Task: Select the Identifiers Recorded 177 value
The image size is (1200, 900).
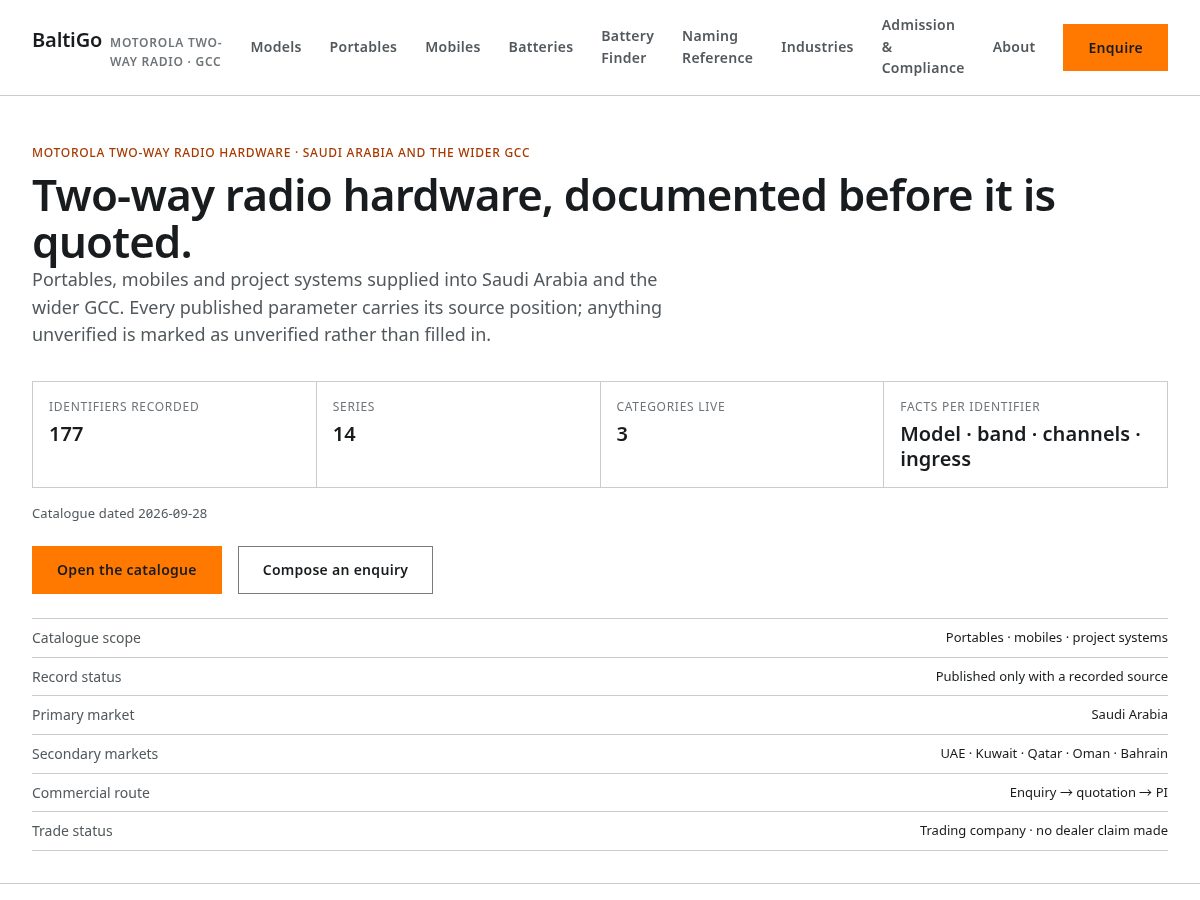Action: tap(66, 434)
